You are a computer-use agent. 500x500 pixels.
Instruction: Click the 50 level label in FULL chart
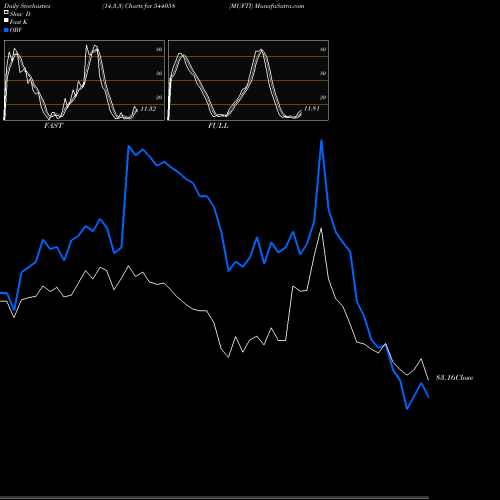[x=323, y=73]
